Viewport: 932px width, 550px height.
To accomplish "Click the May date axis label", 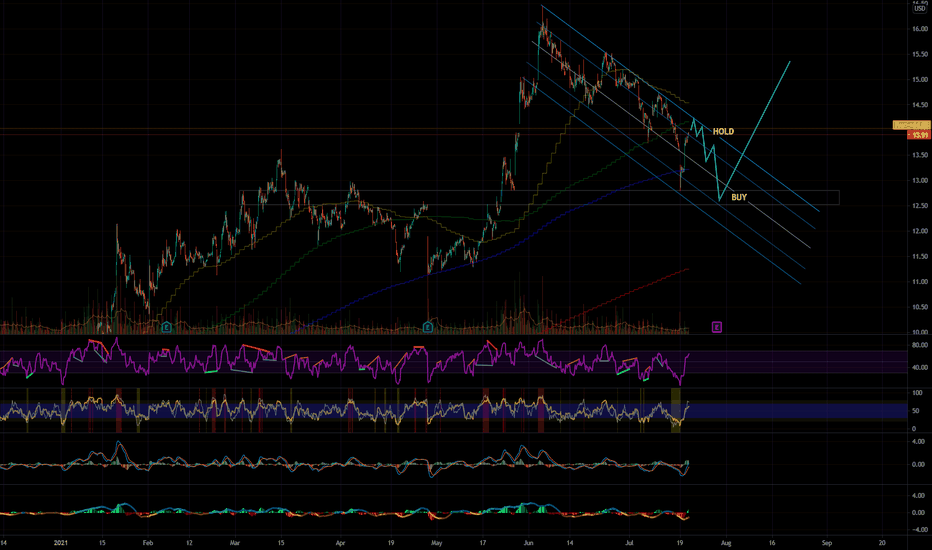I will (437, 542).
